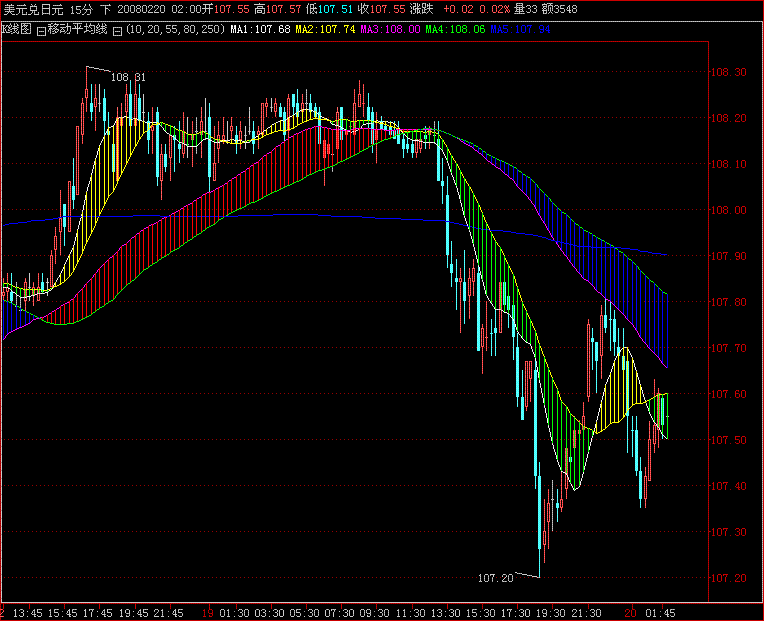The image size is (764, 621).
Task: Click 108.00 on the price axis
Action: point(728,210)
